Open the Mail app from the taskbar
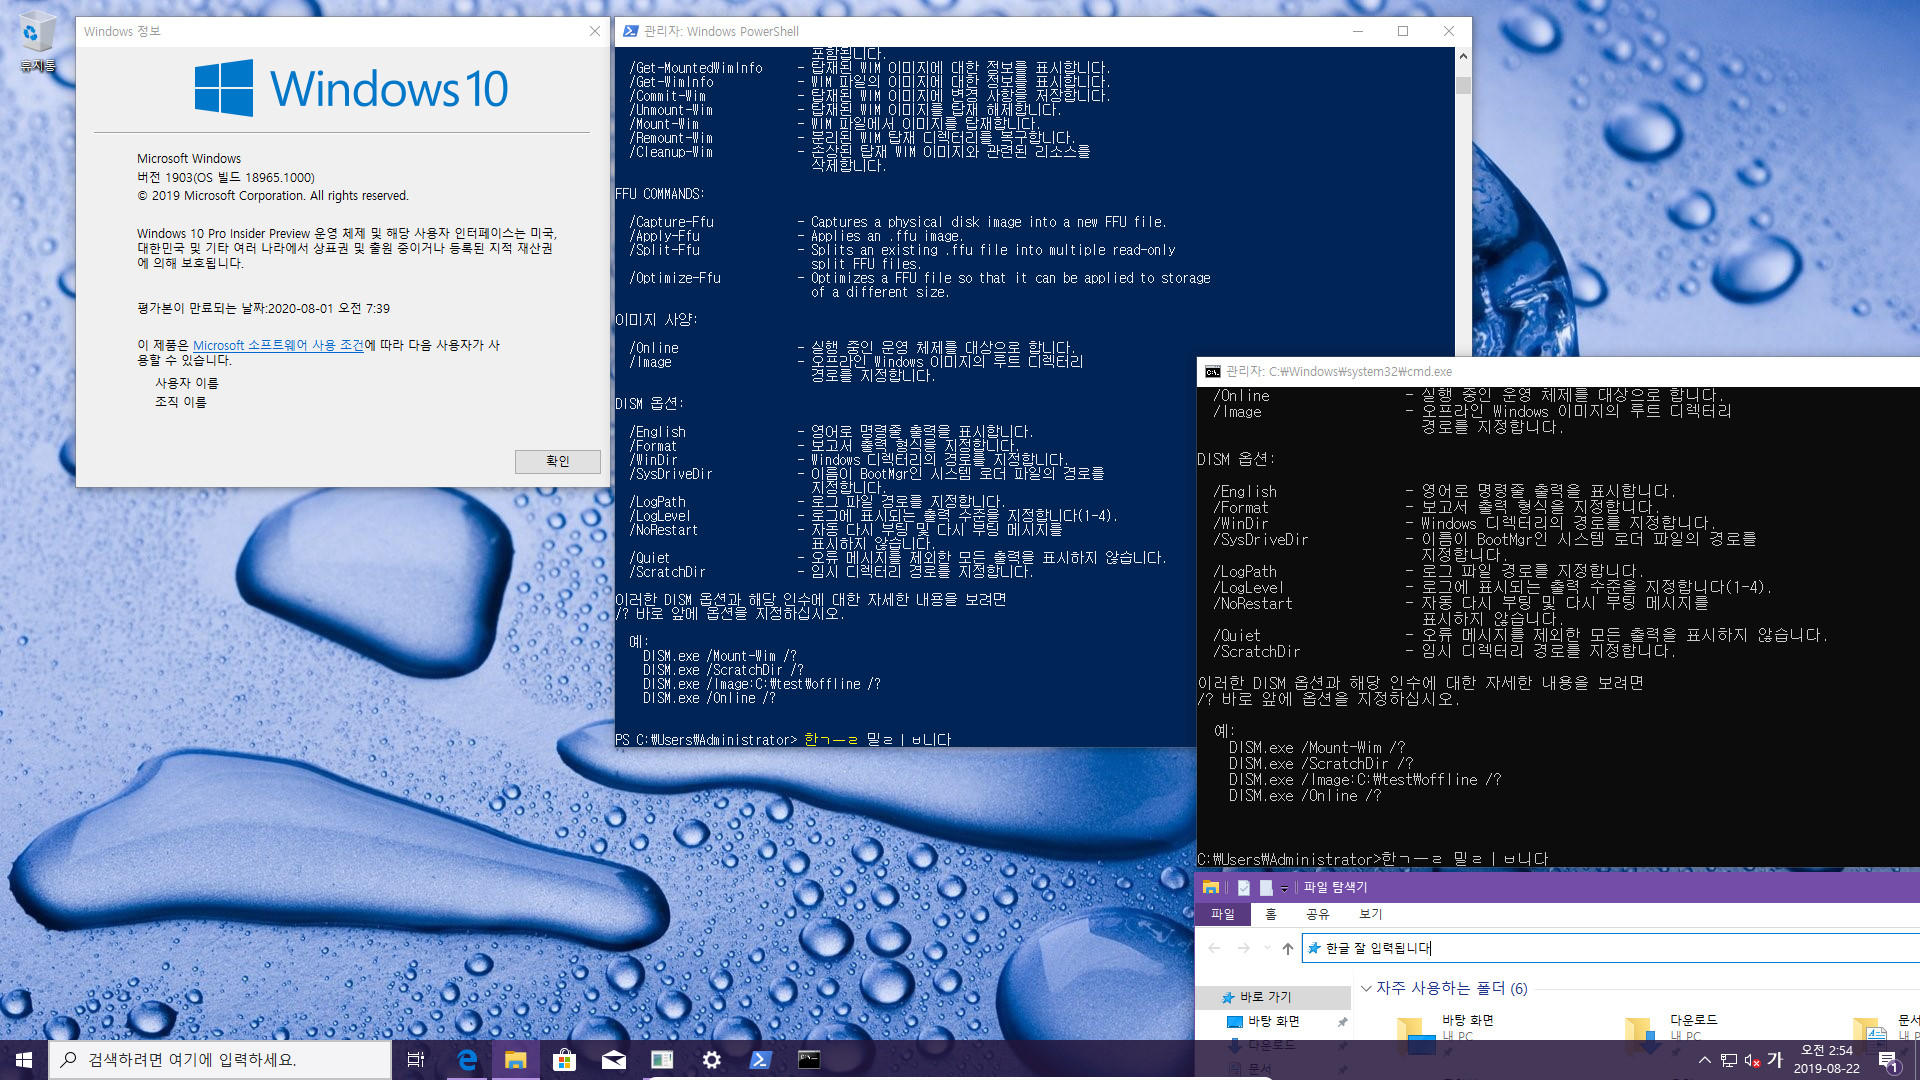This screenshot has height=1080, width=1920. 613,1060
